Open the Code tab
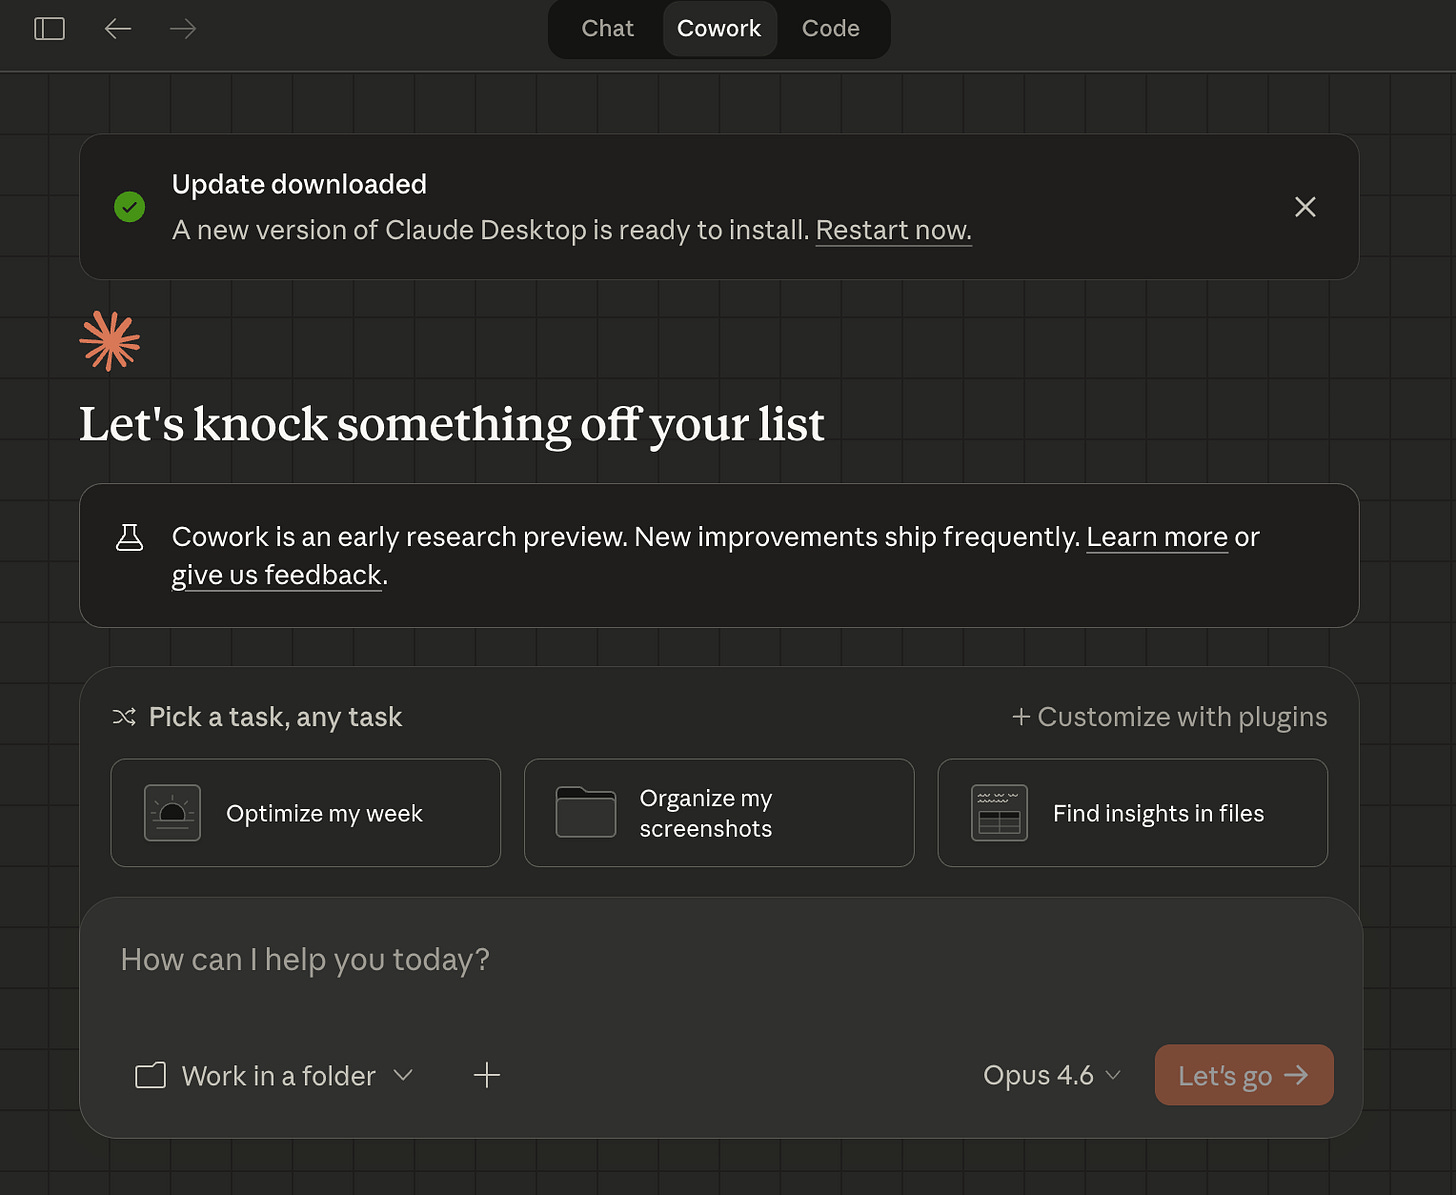This screenshot has width=1456, height=1195. [830, 29]
